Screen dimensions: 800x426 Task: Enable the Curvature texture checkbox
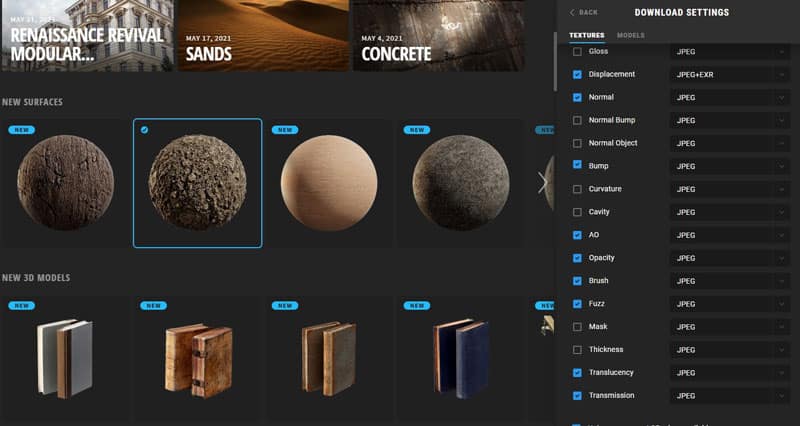[x=577, y=189]
